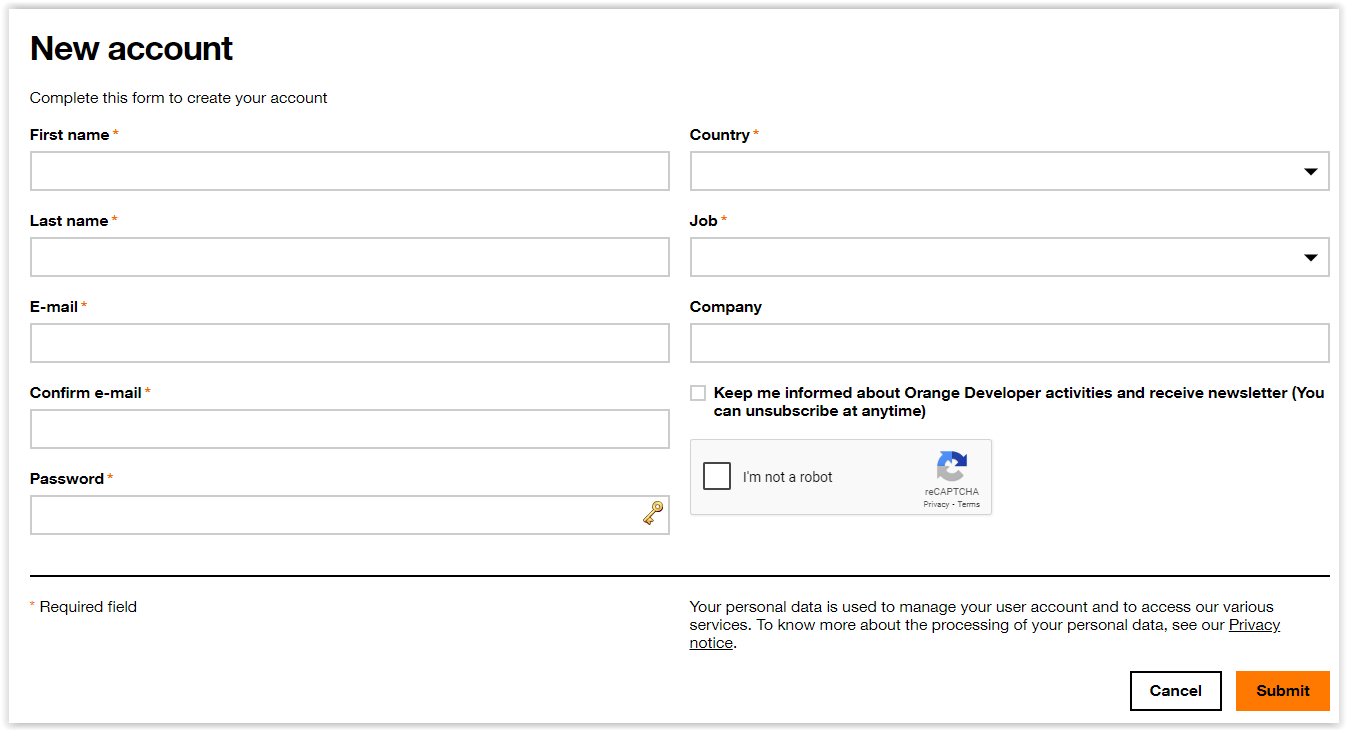Focus the First name input field
This screenshot has width=1347, height=731.
349,172
